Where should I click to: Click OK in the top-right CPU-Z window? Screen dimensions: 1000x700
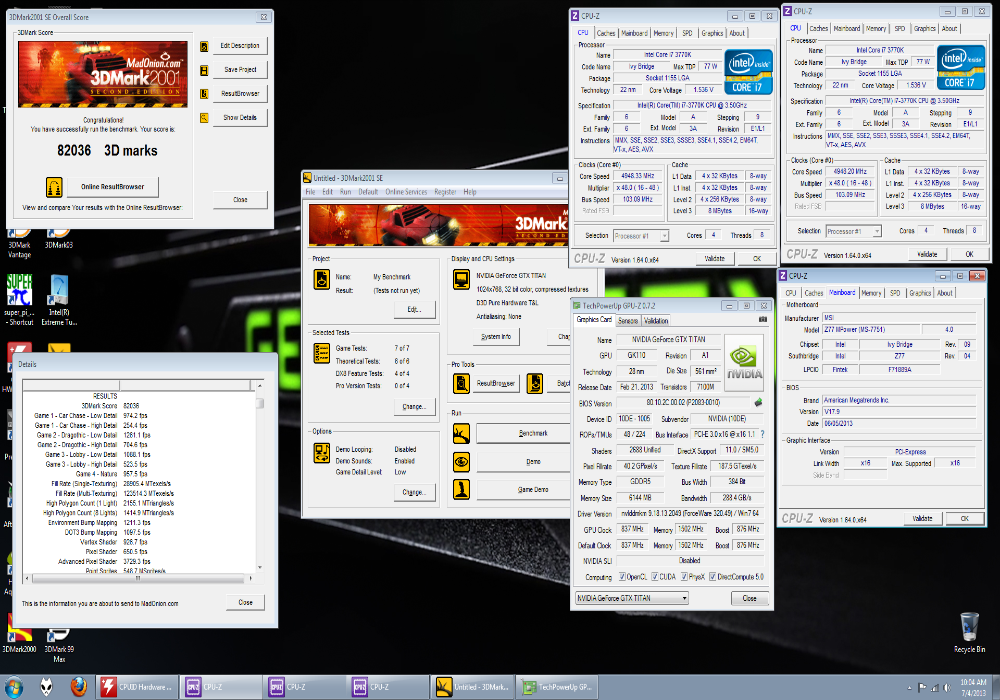pos(969,254)
